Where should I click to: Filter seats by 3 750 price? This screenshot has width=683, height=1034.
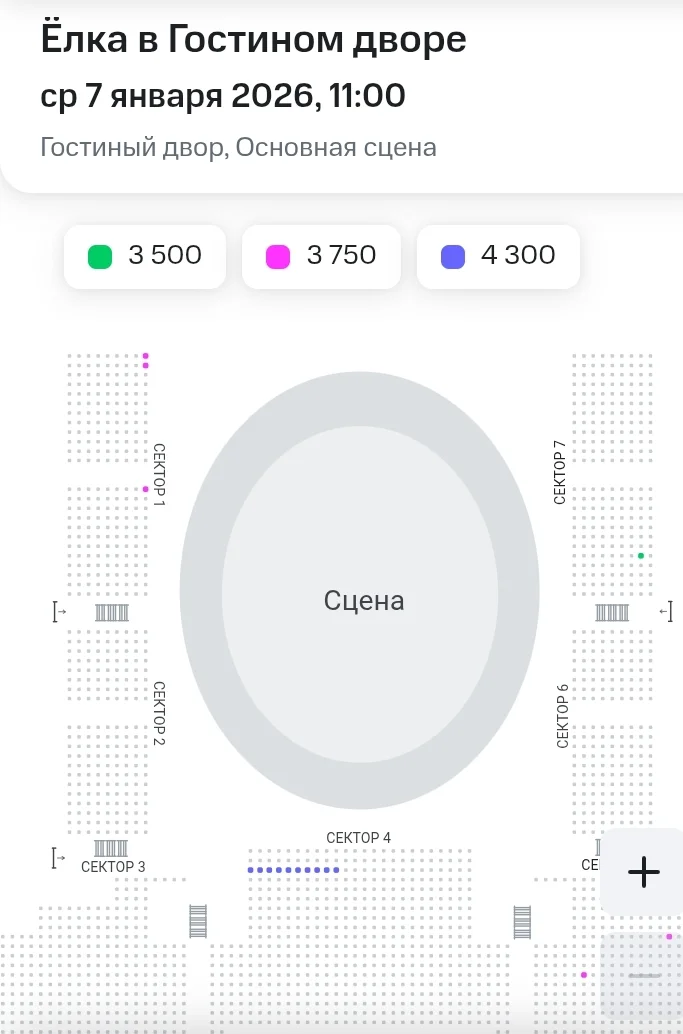(322, 257)
